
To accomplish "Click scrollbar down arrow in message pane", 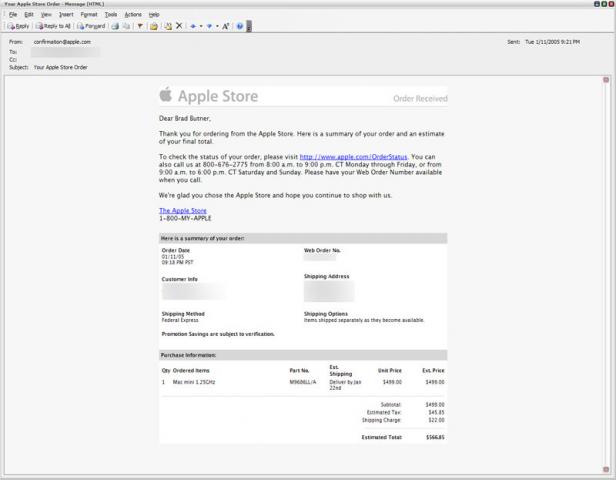I will (x=606, y=469).
